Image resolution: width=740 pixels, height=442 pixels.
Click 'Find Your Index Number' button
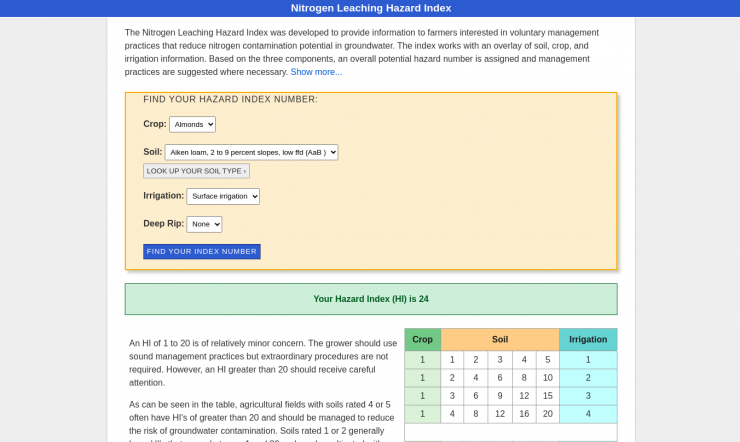pos(202,251)
